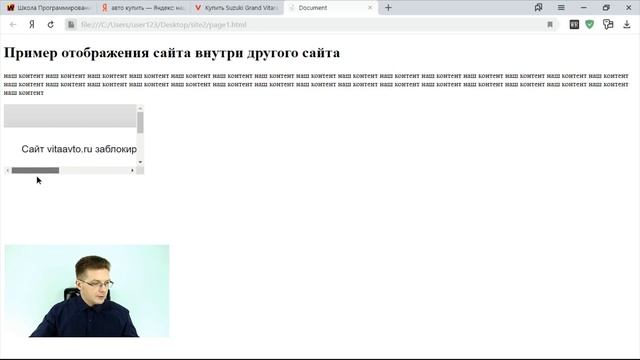Viewport: 640px width, 360px height.
Task: Open the downloads panel
Action: pyautogui.click(x=627, y=24)
